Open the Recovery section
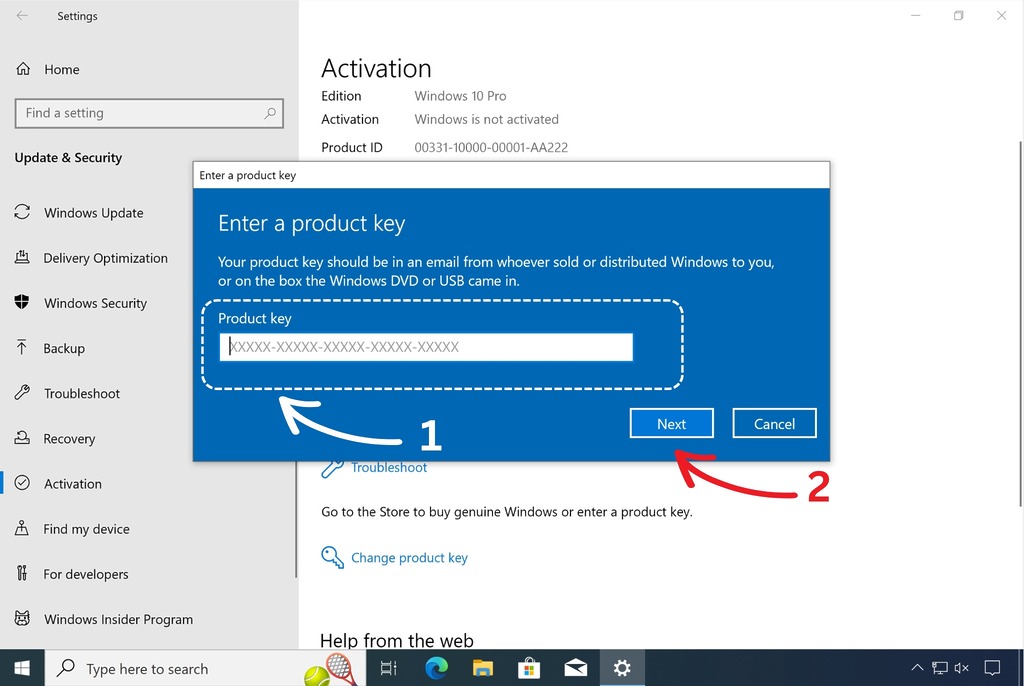 click(x=69, y=438)
